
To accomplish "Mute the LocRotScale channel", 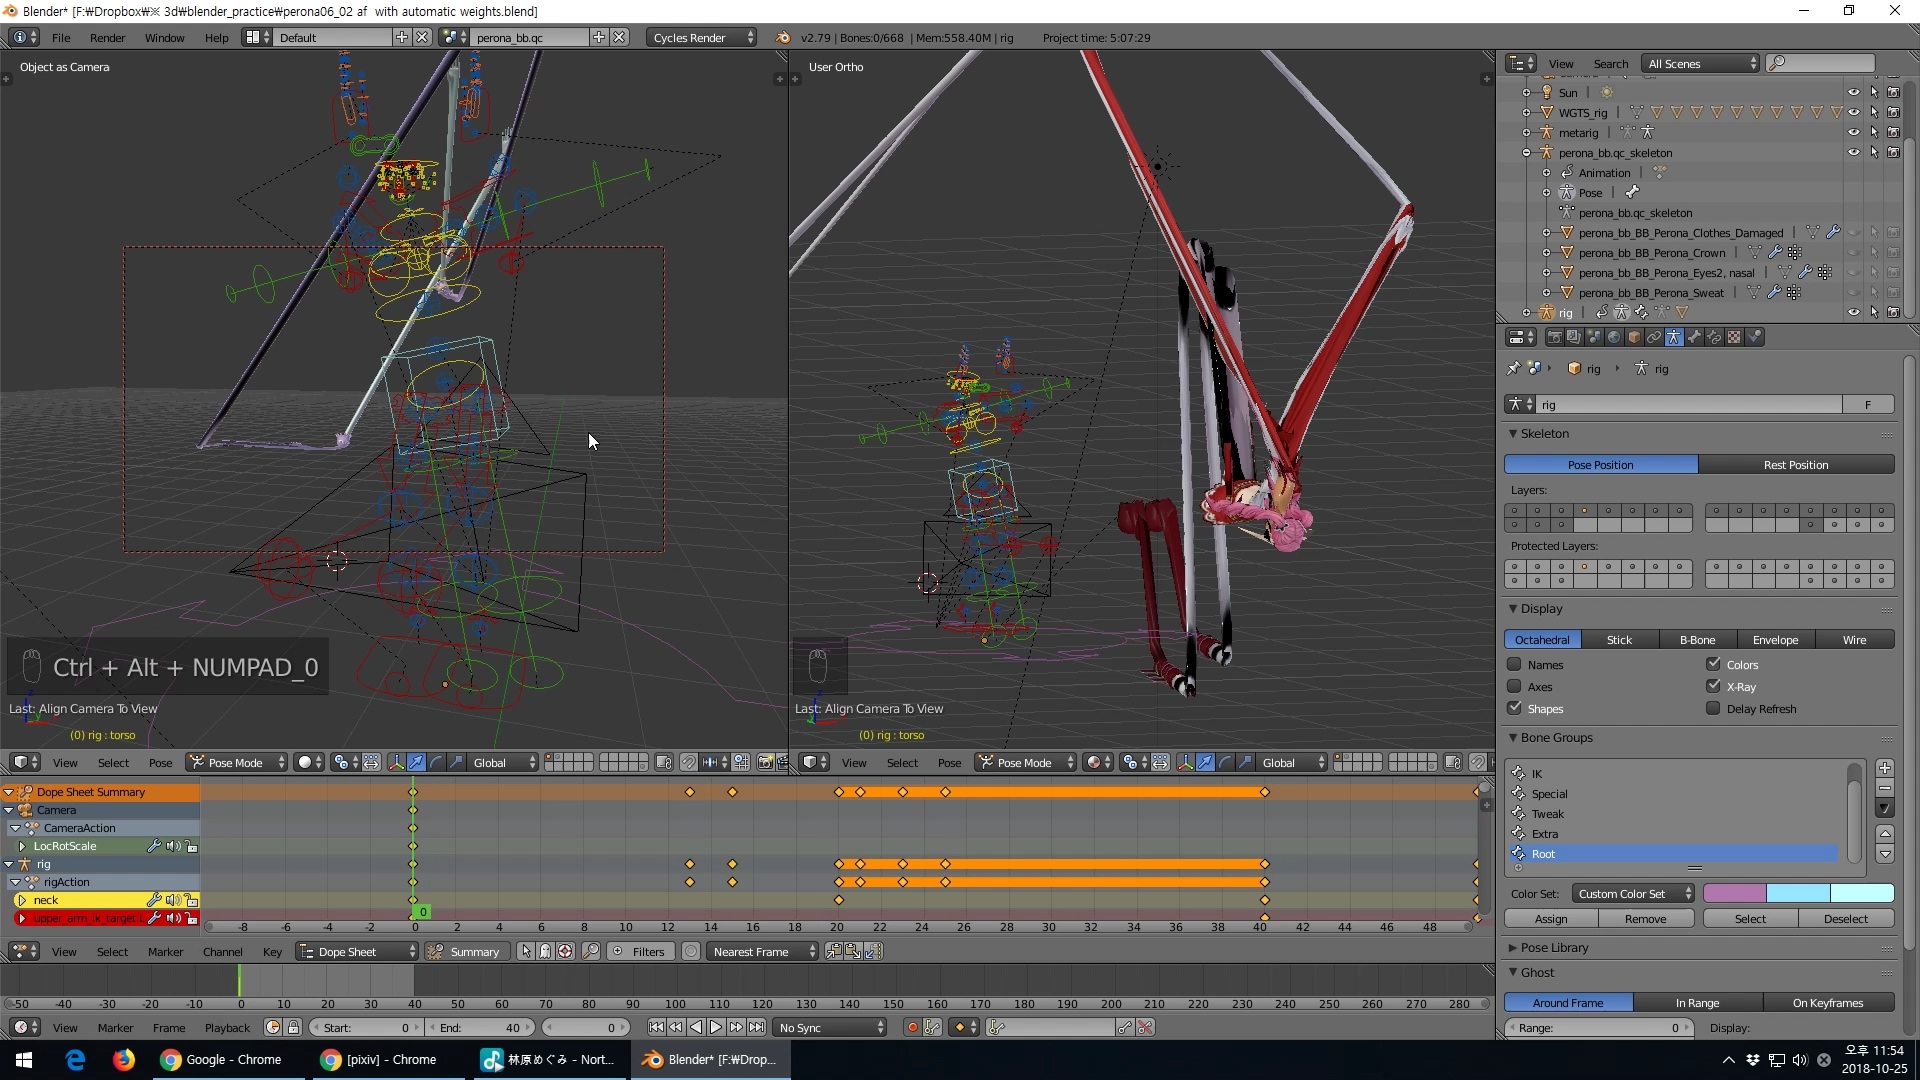I will (x=173, y=846).
